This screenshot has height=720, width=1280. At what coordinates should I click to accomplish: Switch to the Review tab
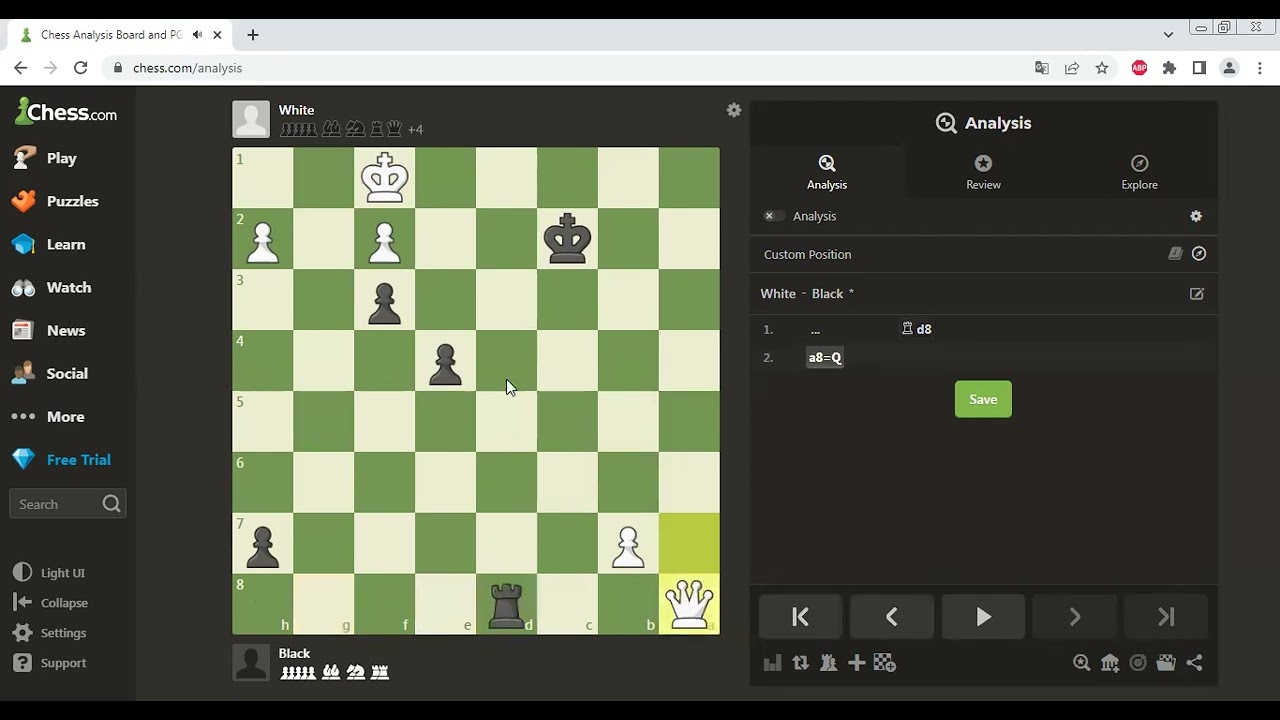tap(983, 172)
